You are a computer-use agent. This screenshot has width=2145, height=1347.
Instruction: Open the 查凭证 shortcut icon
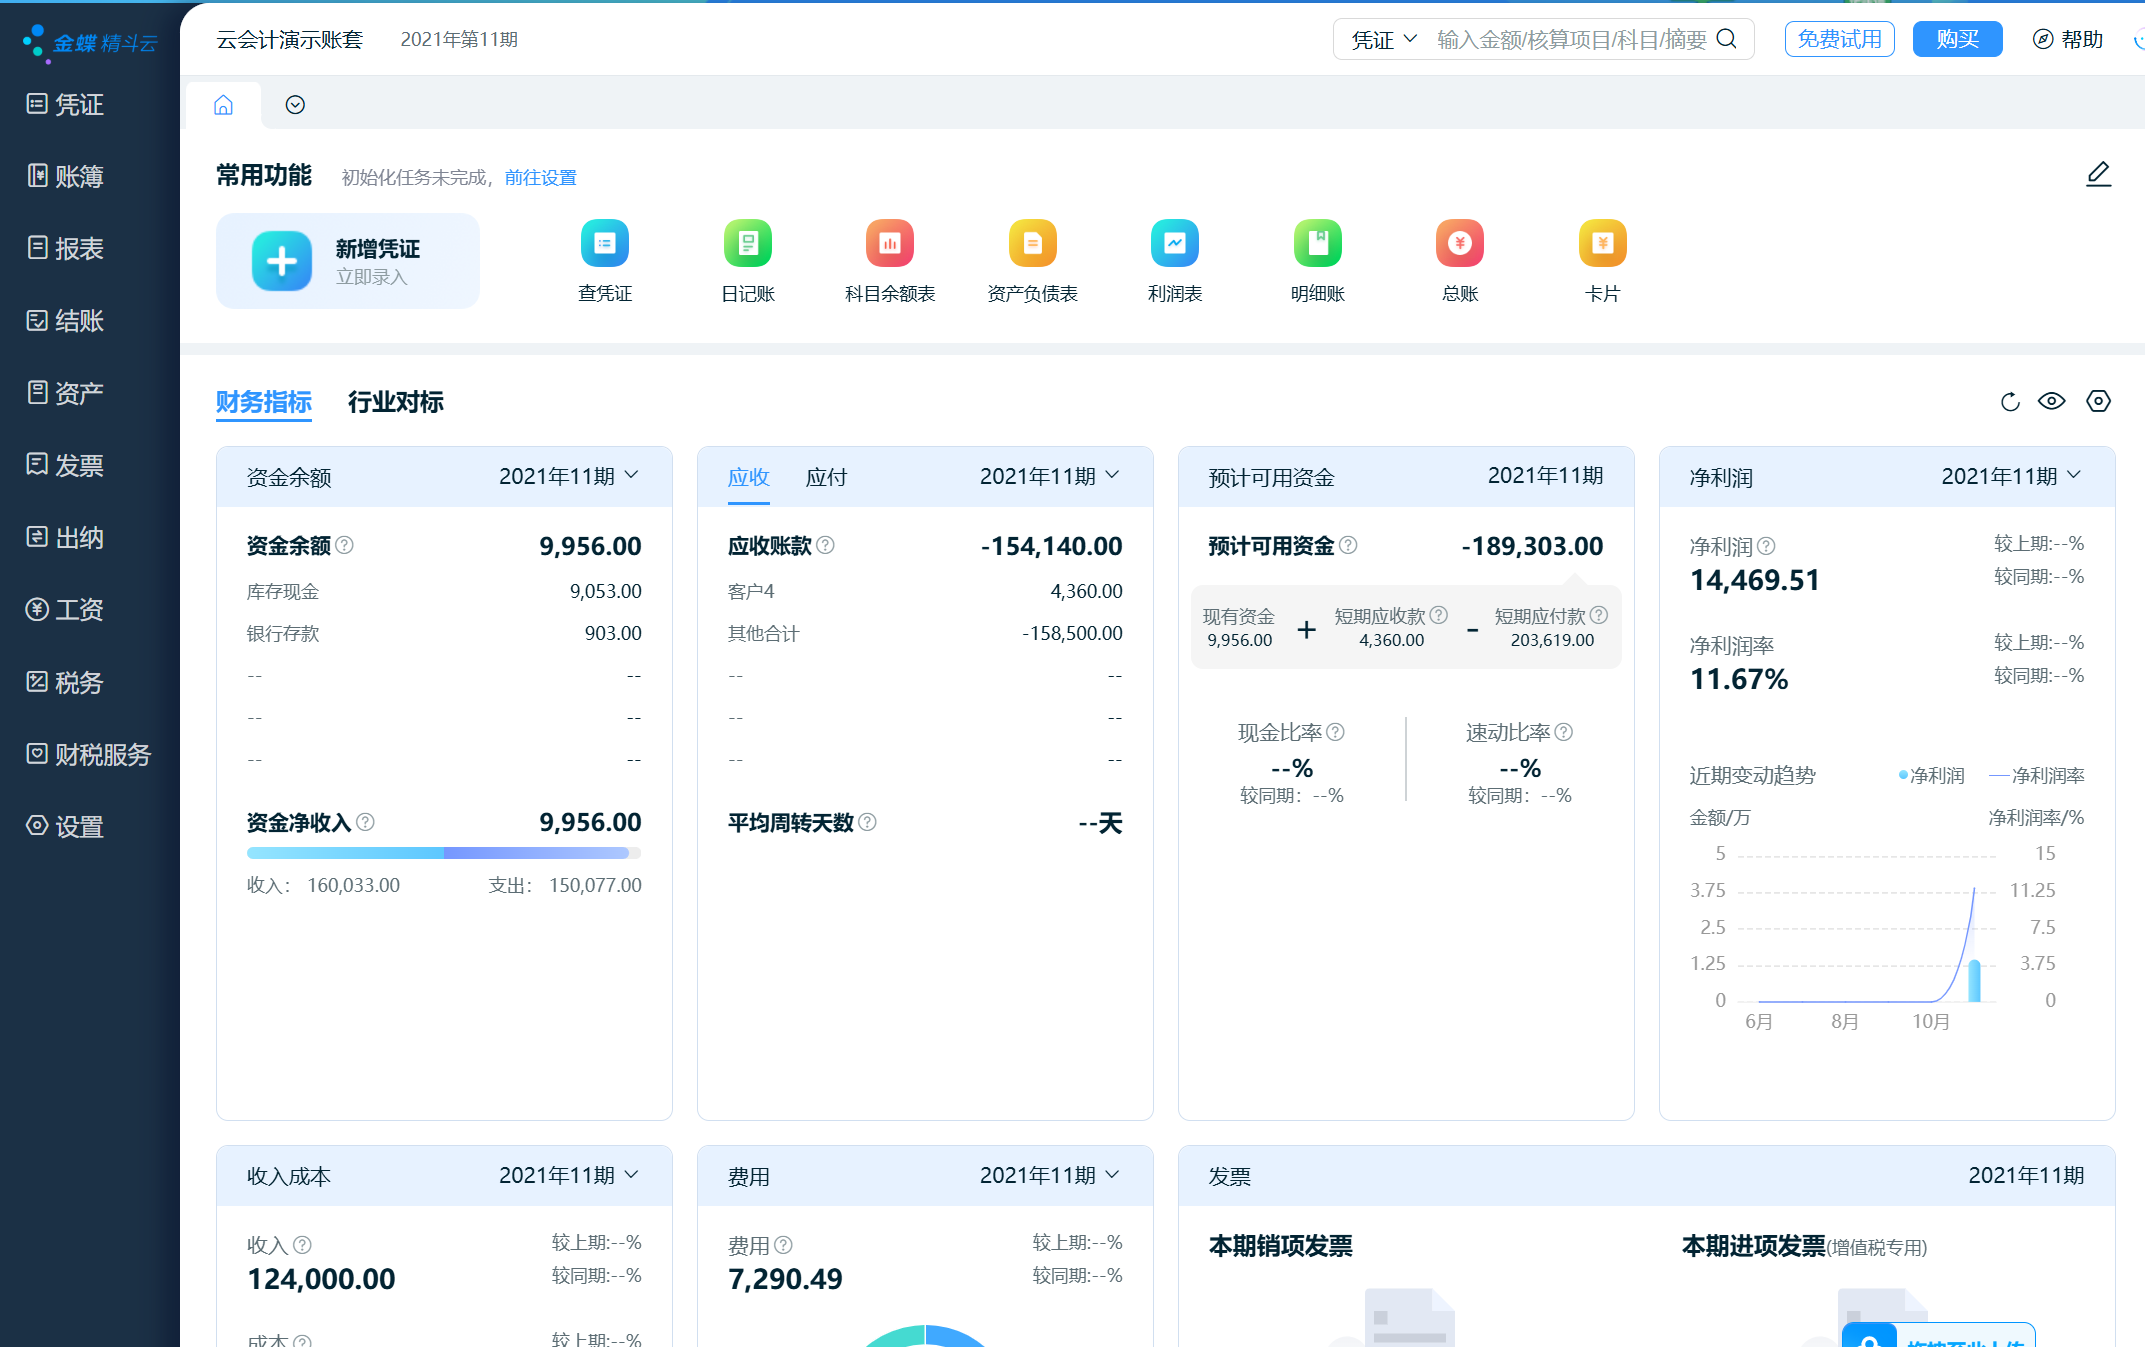[x=605, y=243]
